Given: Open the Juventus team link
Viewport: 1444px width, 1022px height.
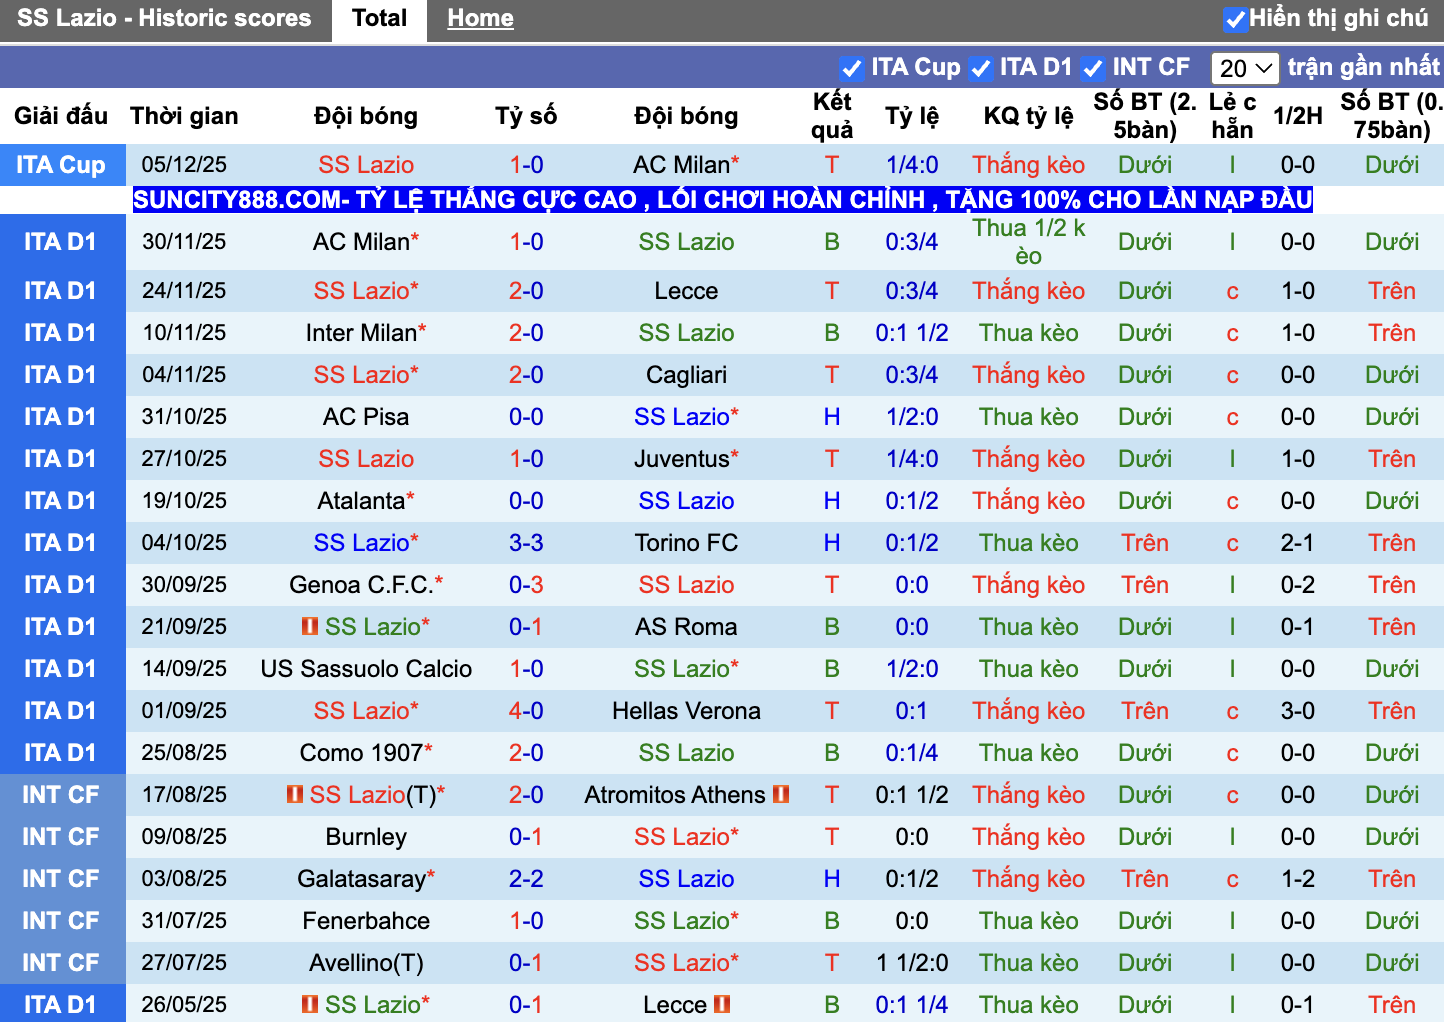Looking at the screenshot, I should click(682, 459).
